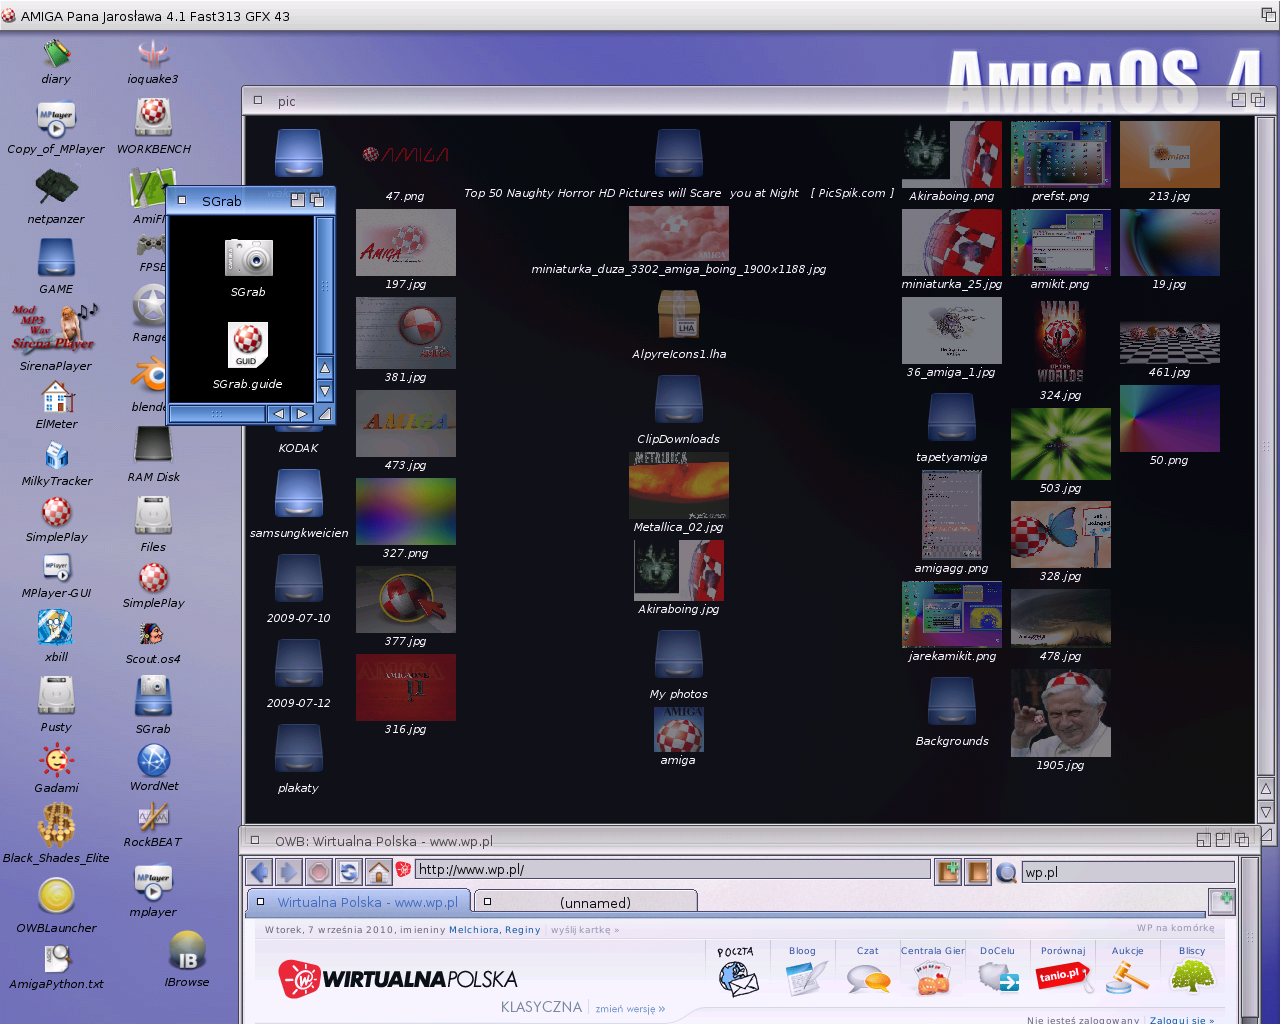Launch Gadami from the desktop
This screenshot has width=1280, height=1024.
(56, 761)
